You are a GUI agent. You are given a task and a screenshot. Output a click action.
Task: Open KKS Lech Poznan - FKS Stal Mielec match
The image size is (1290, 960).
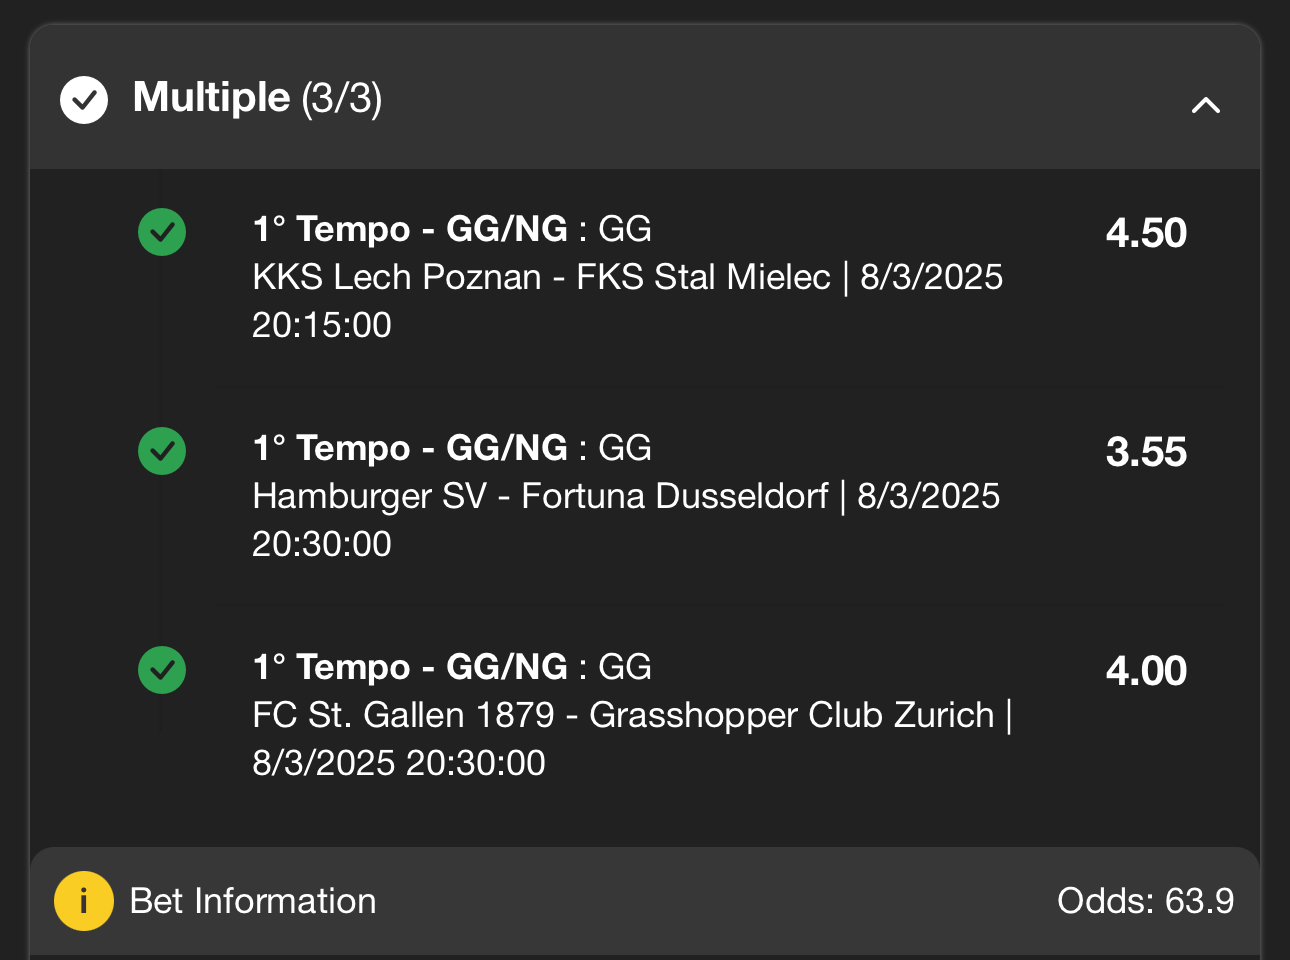[541, 277]
